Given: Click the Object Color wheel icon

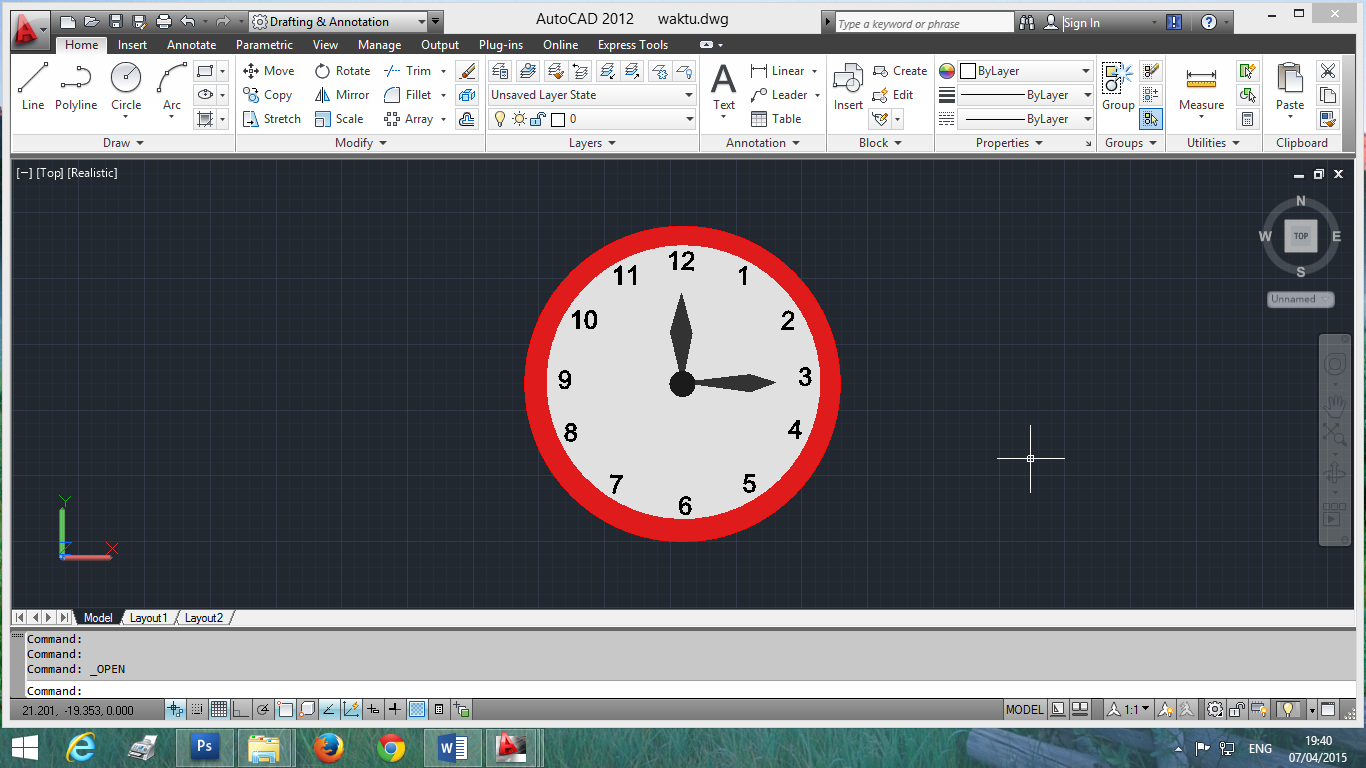Looking at the screenshot, I should click(946, 71).
